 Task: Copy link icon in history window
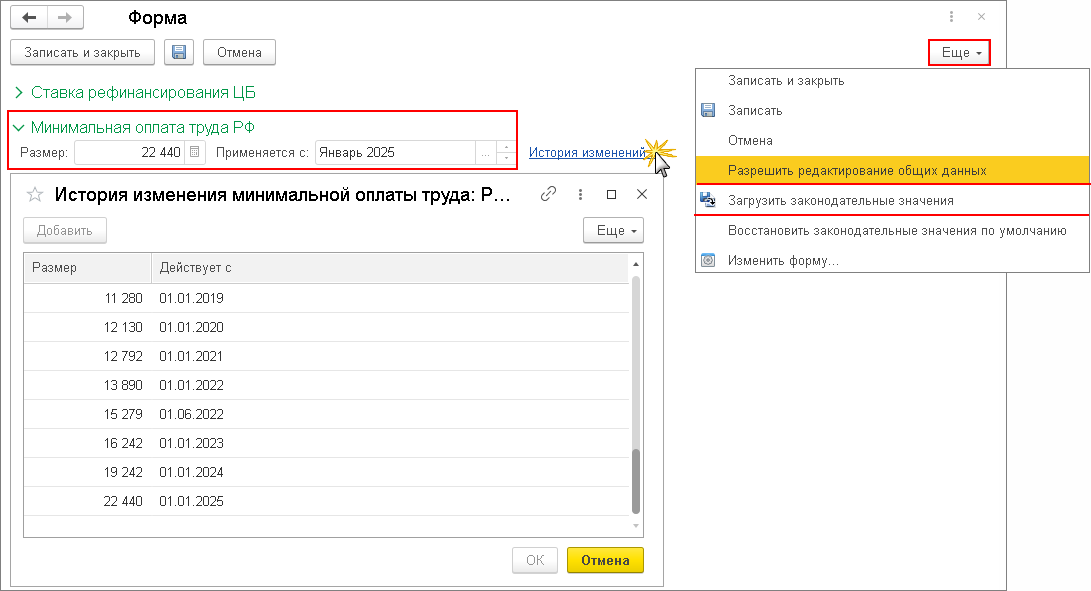coord(548,195)
